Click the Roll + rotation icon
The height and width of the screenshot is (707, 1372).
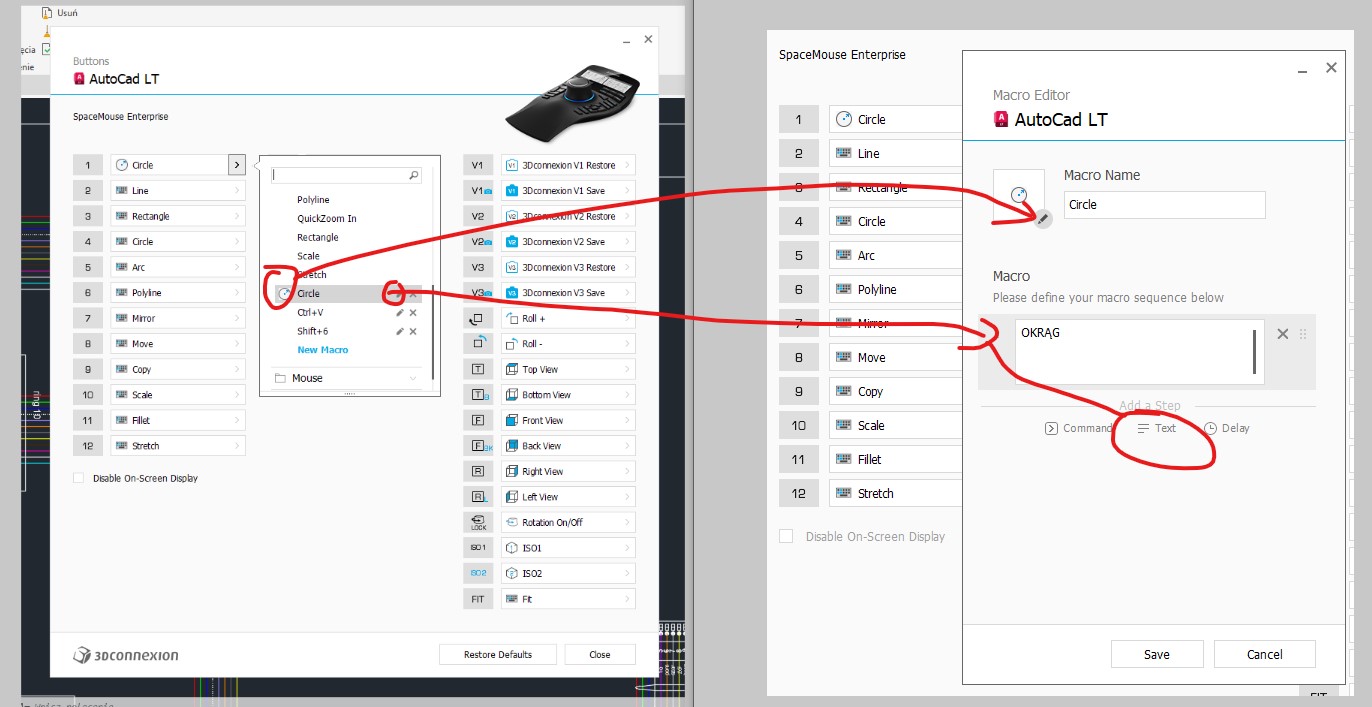pyautogui.click(x=477, y=318)
